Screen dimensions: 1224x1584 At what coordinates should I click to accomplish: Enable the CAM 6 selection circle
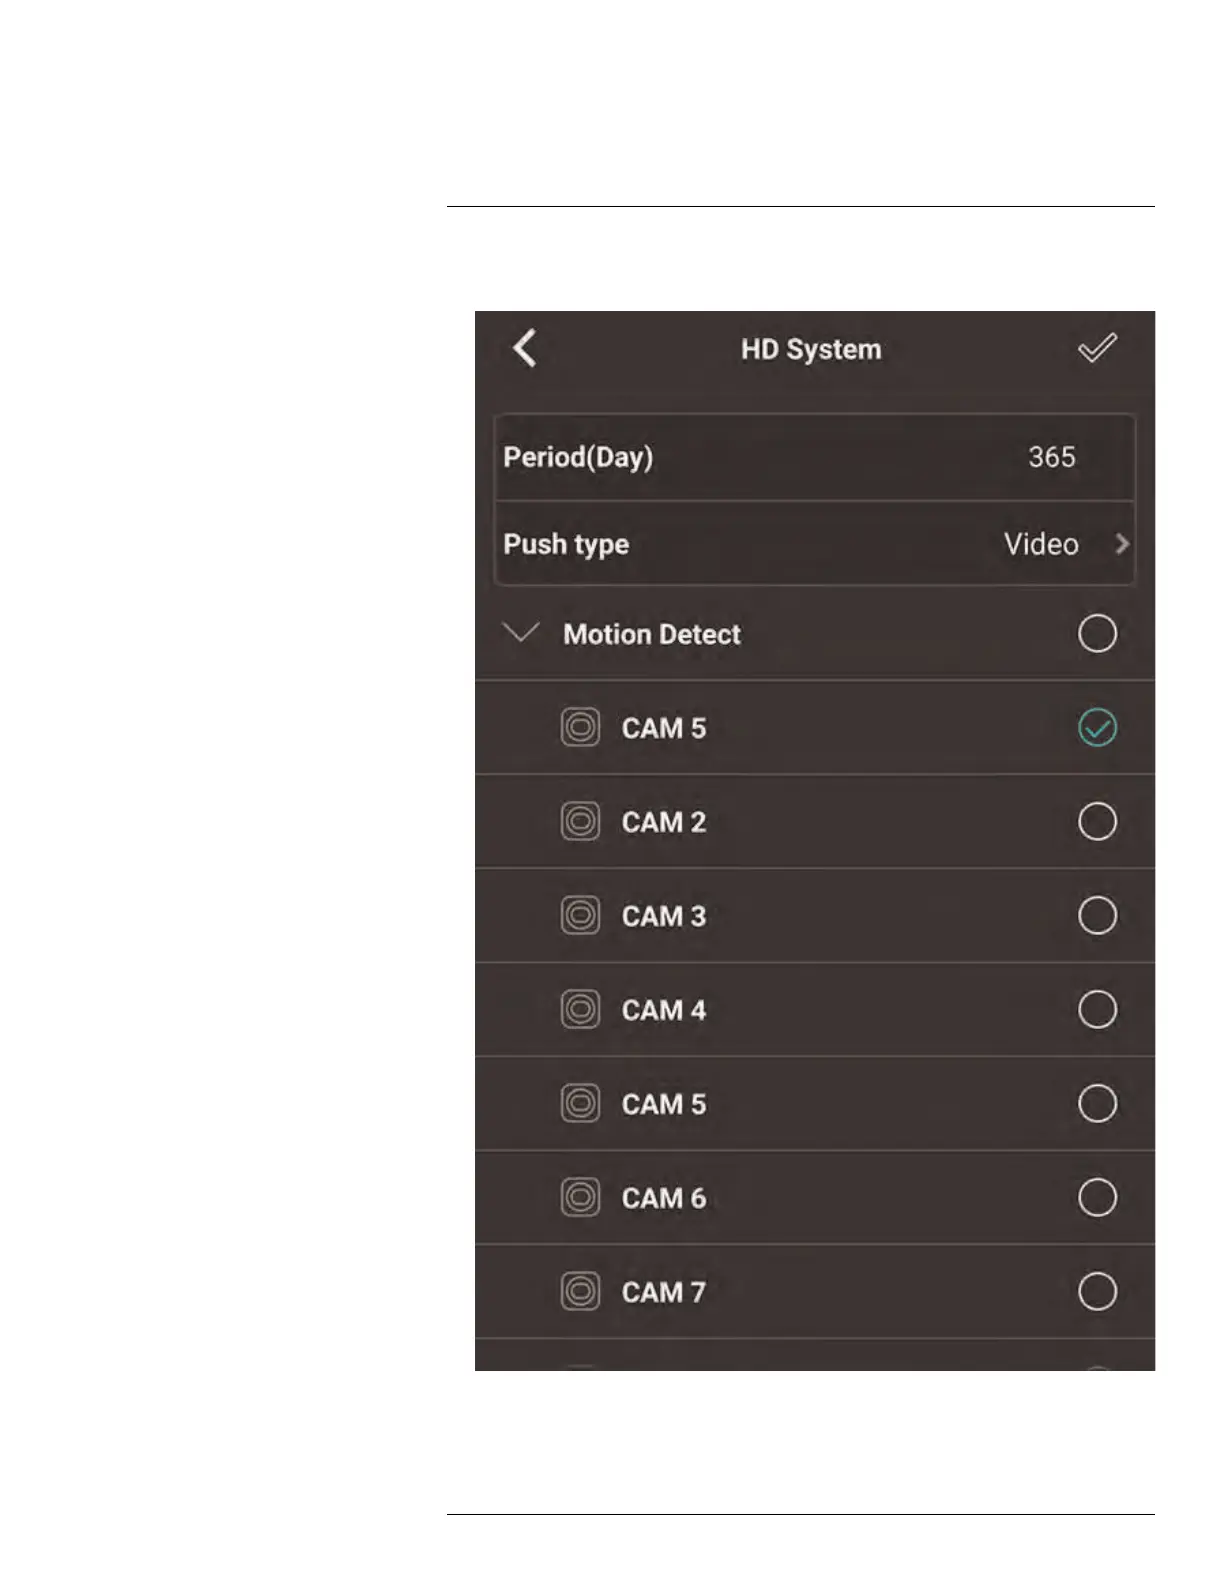1097,1198
